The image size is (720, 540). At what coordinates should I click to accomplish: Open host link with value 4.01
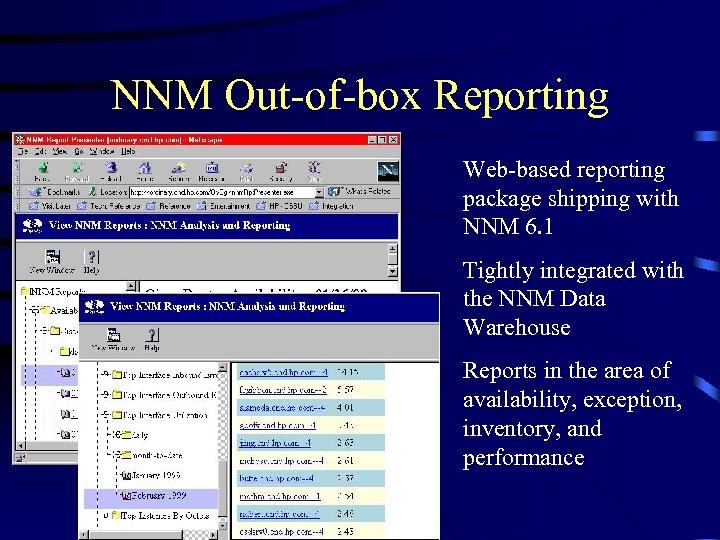pos(282,408)
